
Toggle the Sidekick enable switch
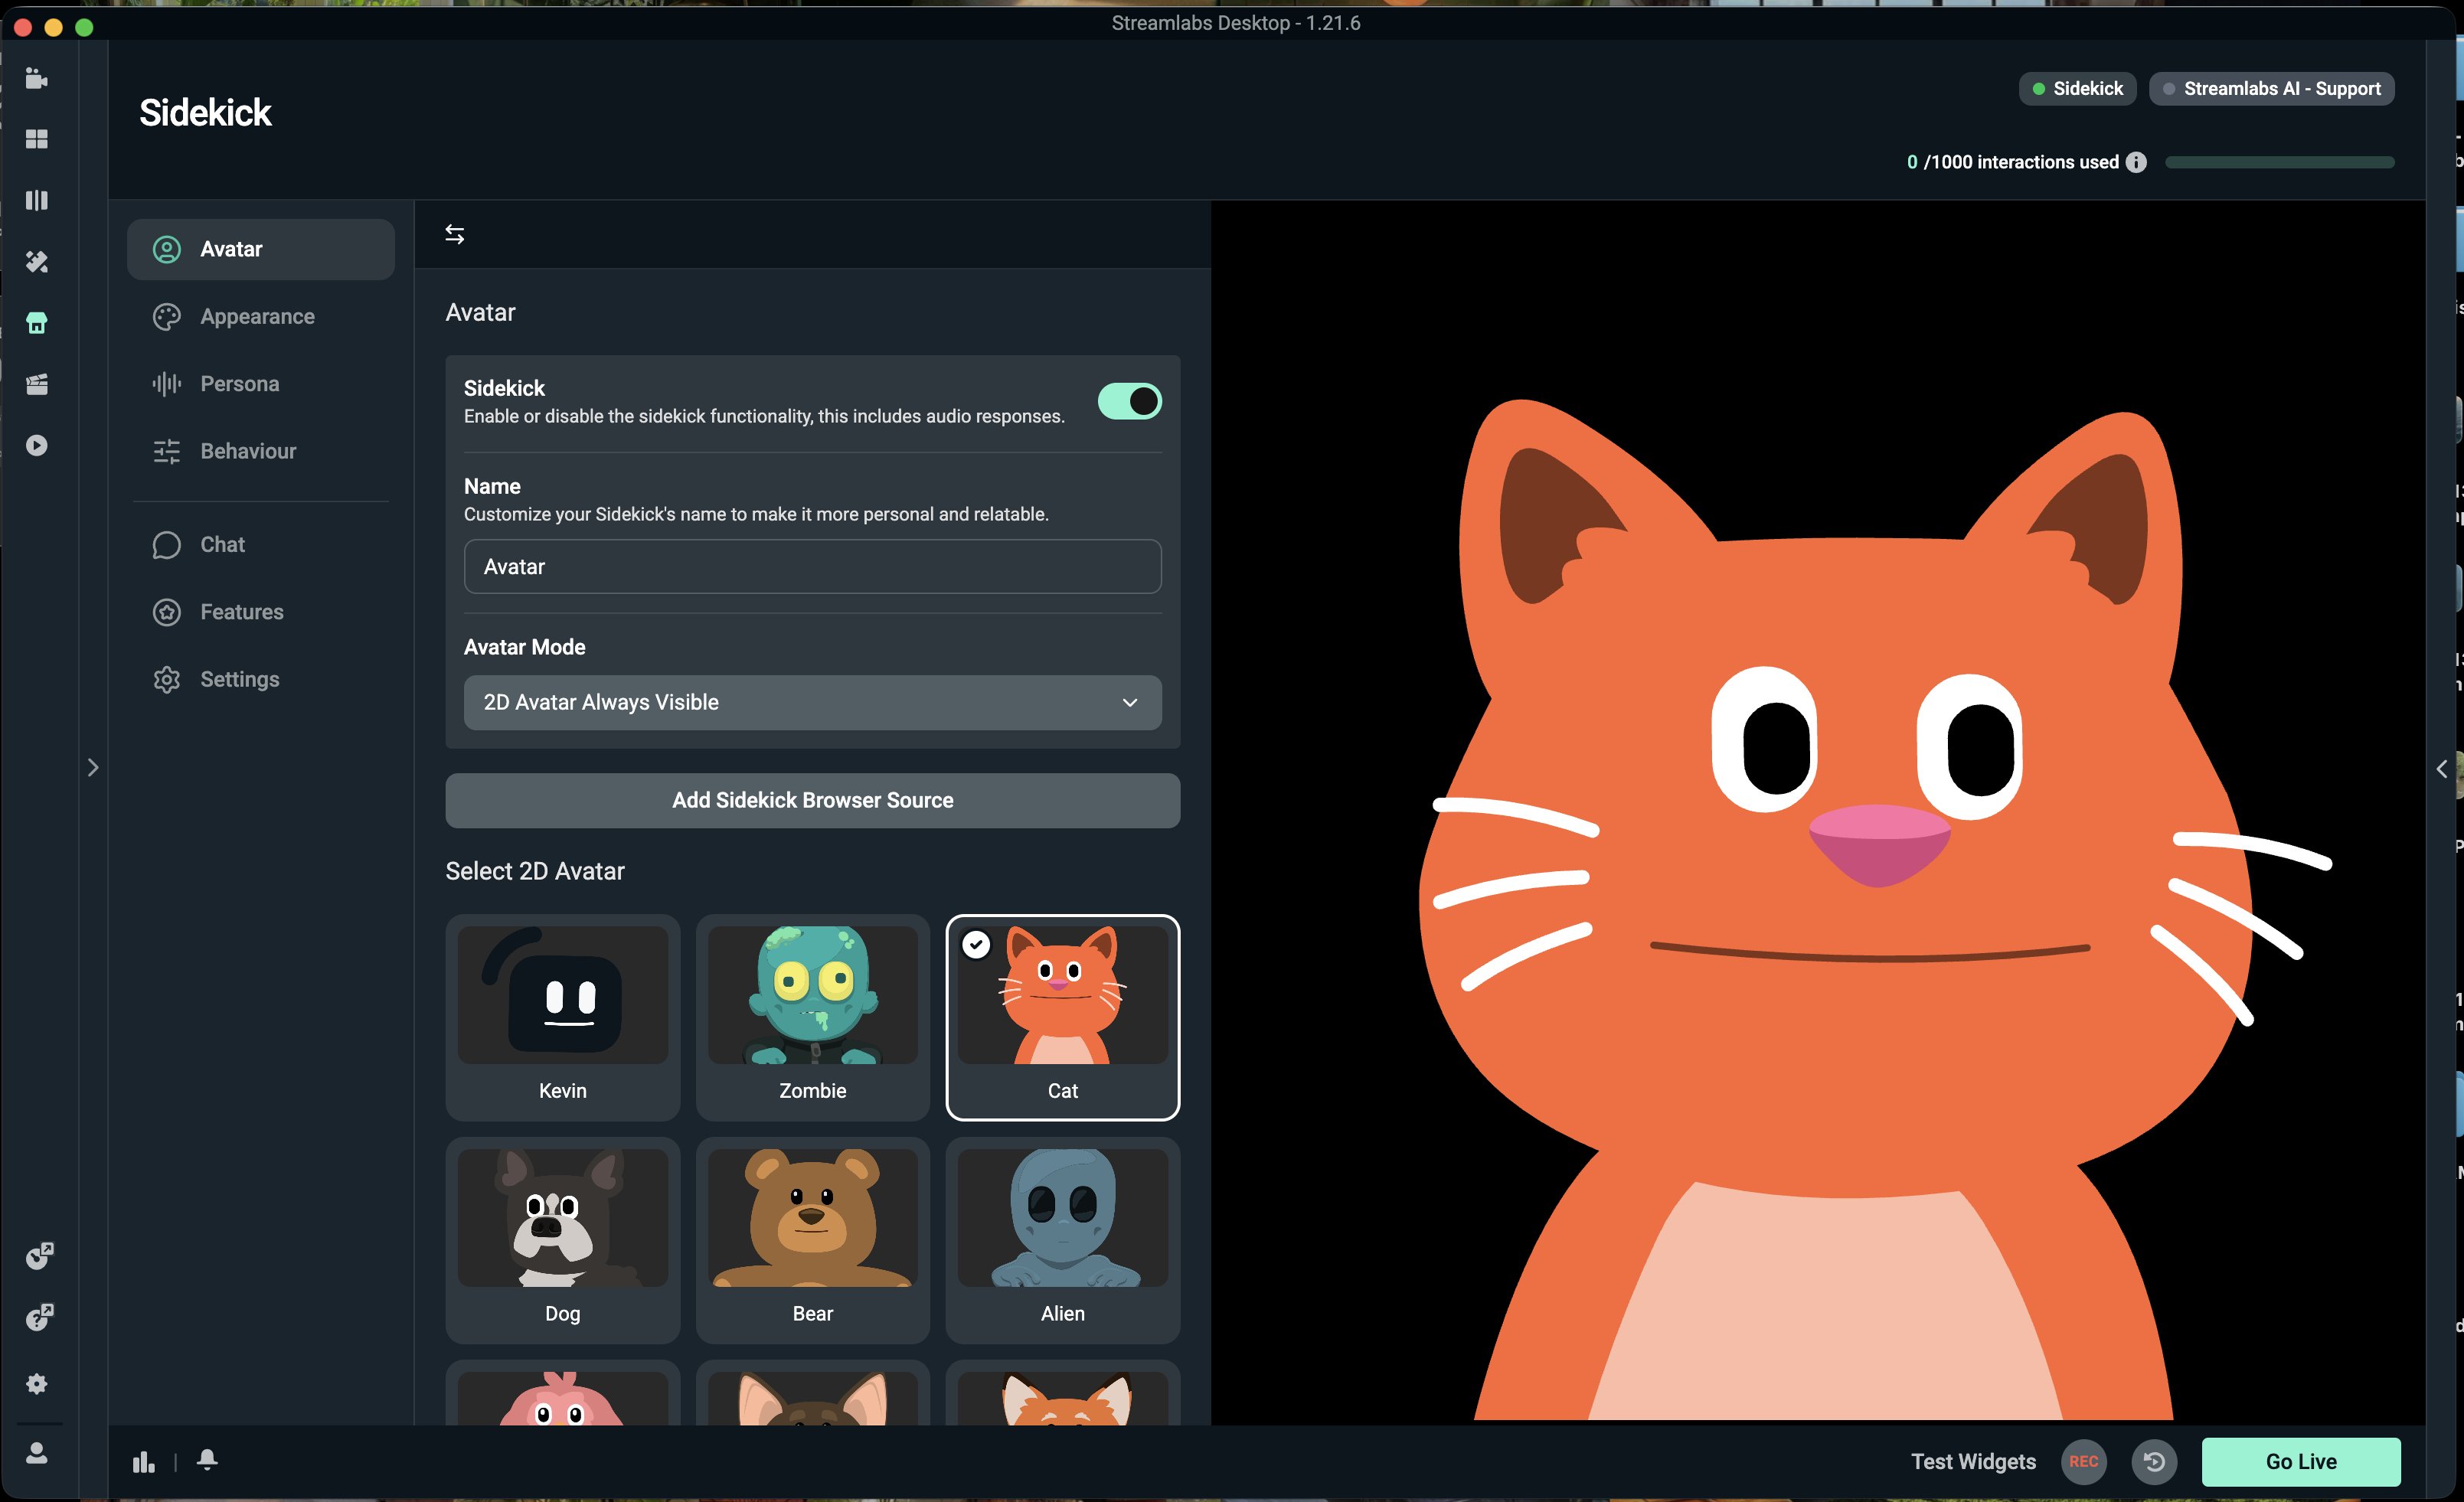pos(1129,401)
